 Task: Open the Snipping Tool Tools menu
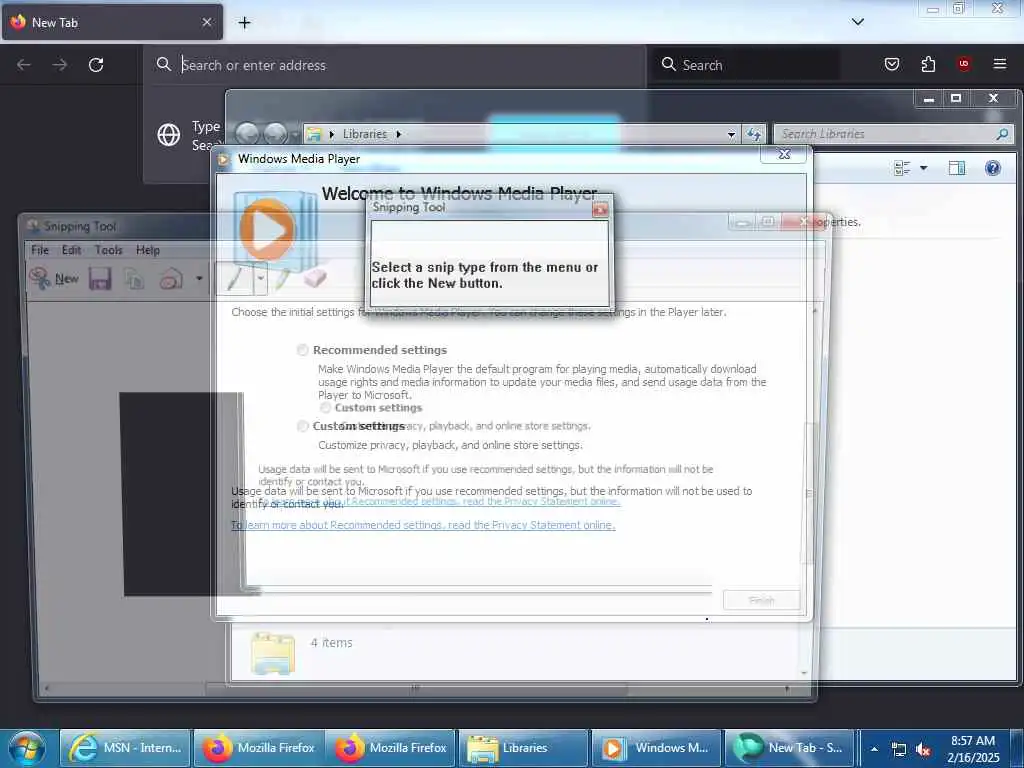coord(108,250)
